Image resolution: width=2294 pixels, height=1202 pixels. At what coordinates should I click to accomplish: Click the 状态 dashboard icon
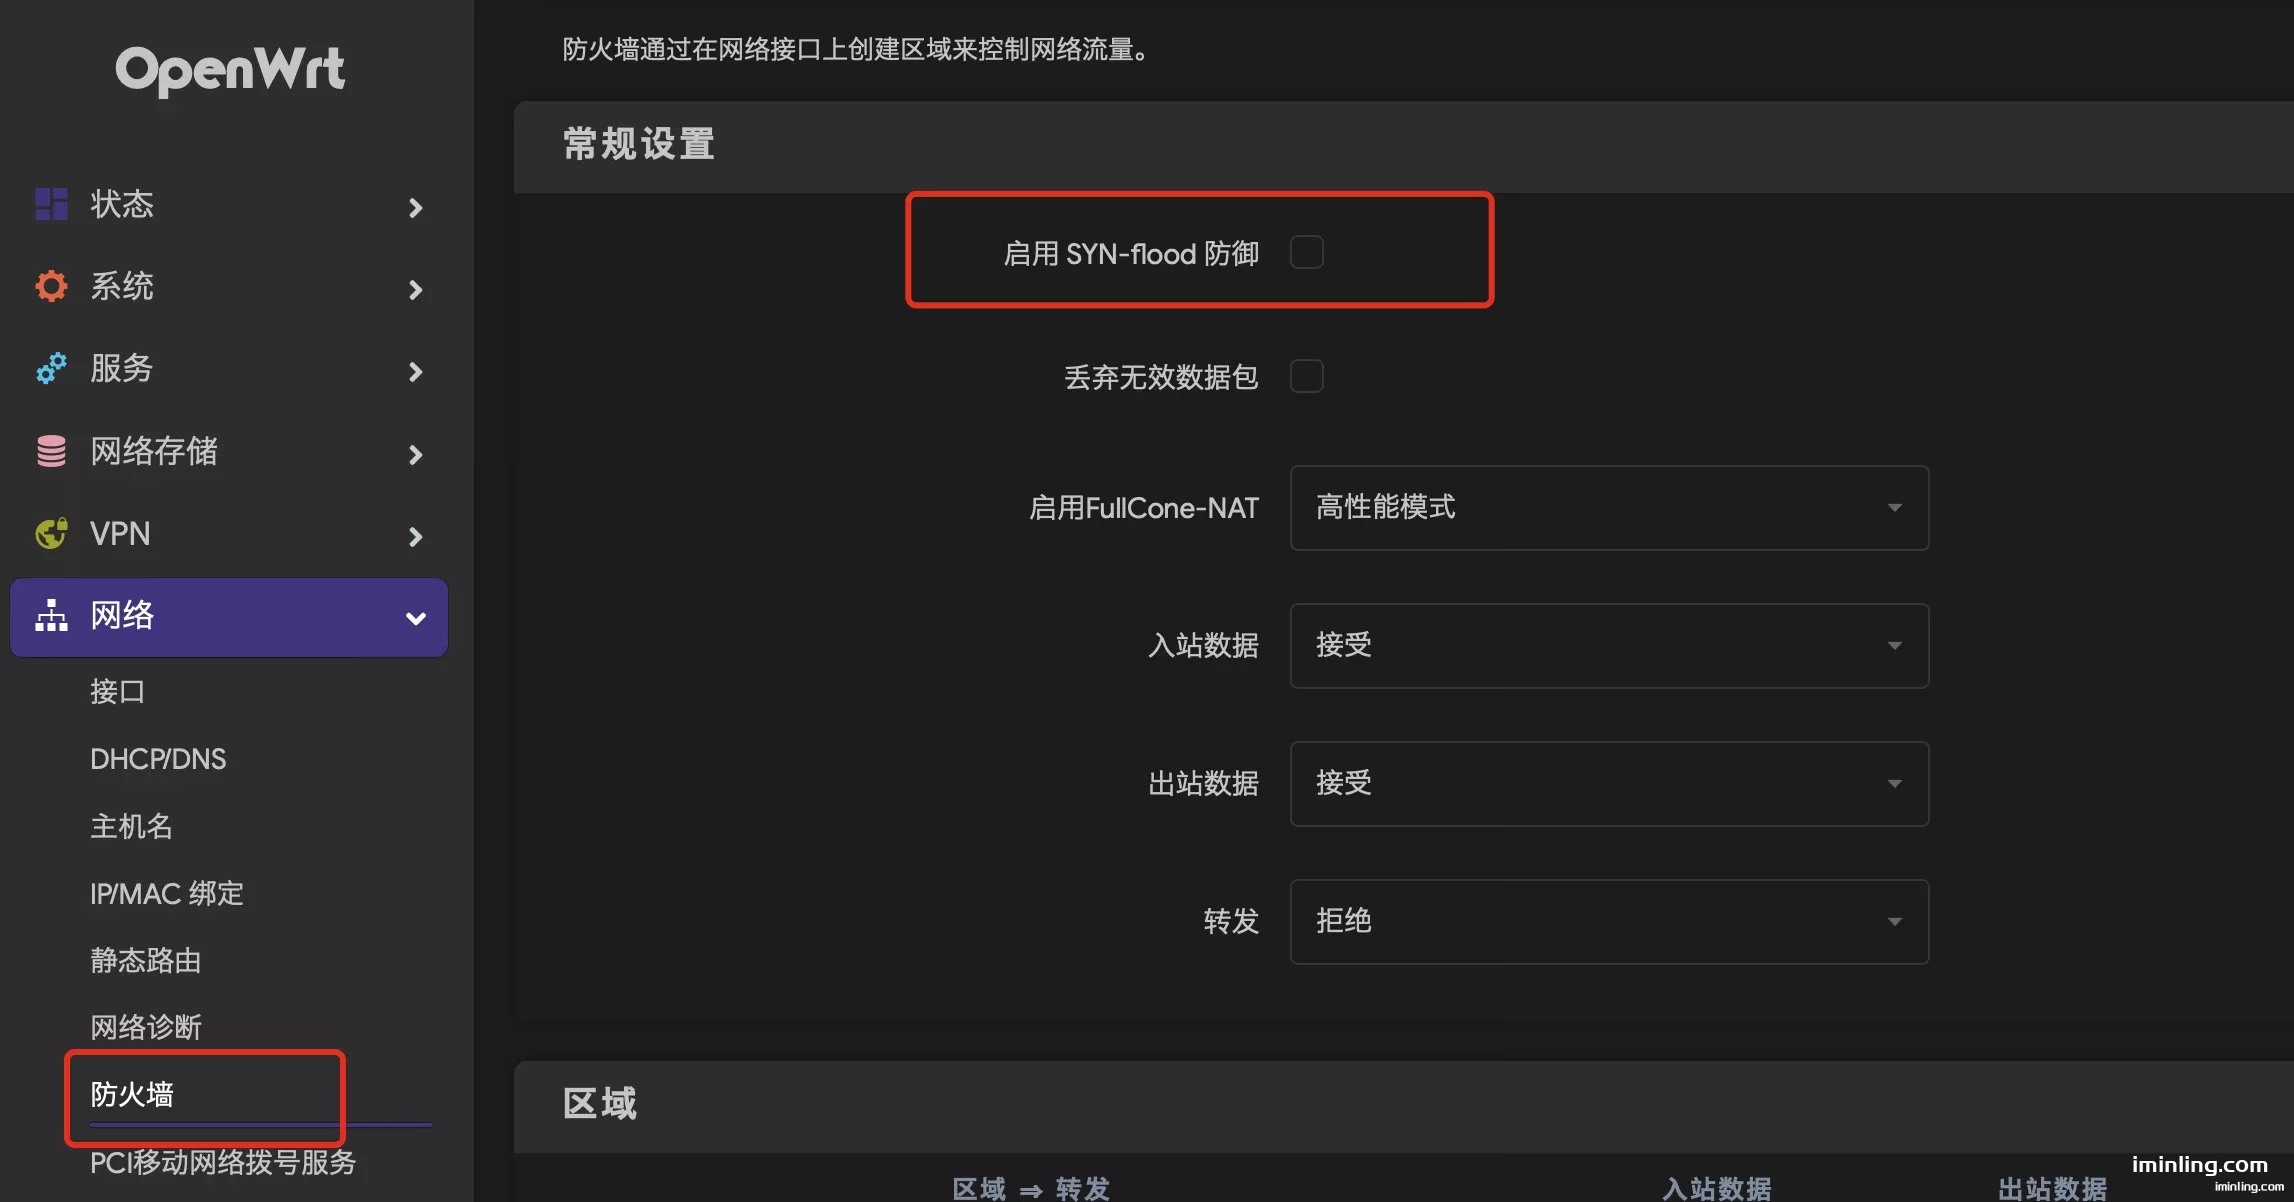51,204
